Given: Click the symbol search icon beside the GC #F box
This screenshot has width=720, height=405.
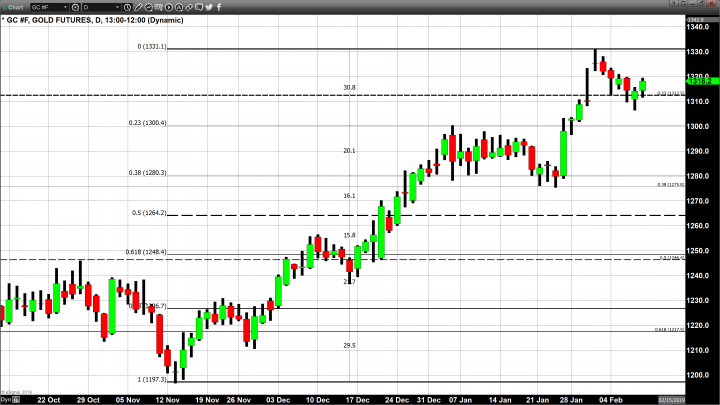Looking at the screenshot, I should pos(75,7).
